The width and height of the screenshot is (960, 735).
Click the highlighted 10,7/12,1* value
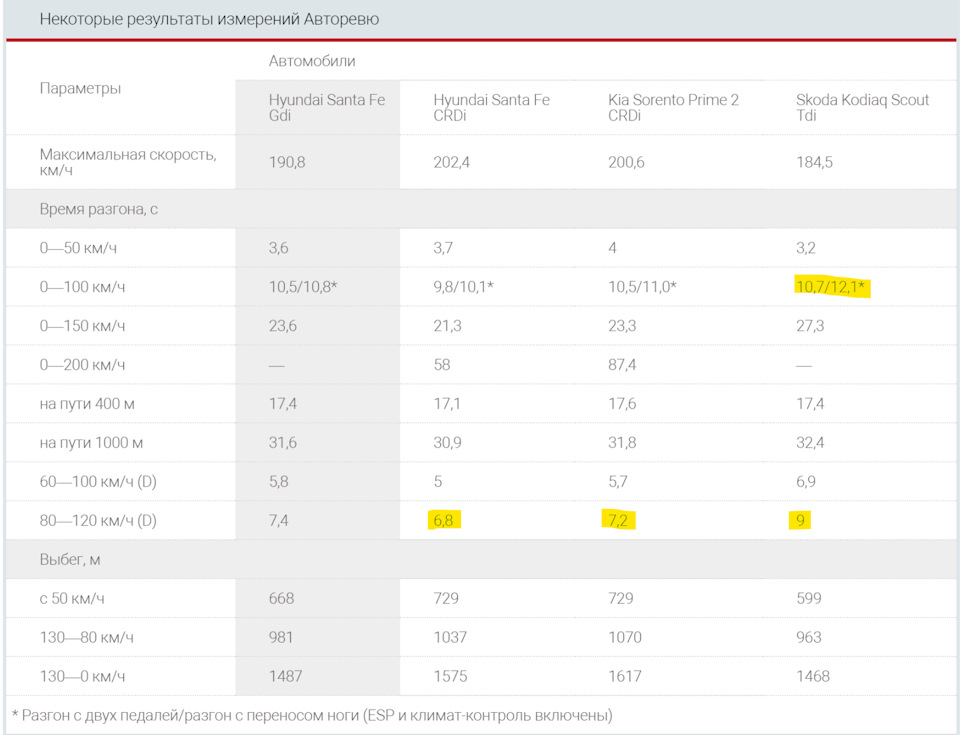coord(831,286)
